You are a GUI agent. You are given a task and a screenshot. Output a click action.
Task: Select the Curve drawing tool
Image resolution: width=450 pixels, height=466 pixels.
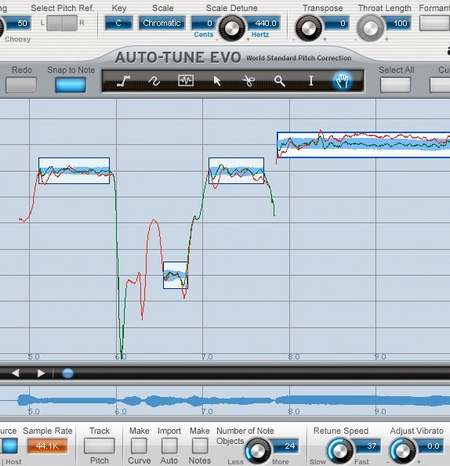(x=154, y=81)
